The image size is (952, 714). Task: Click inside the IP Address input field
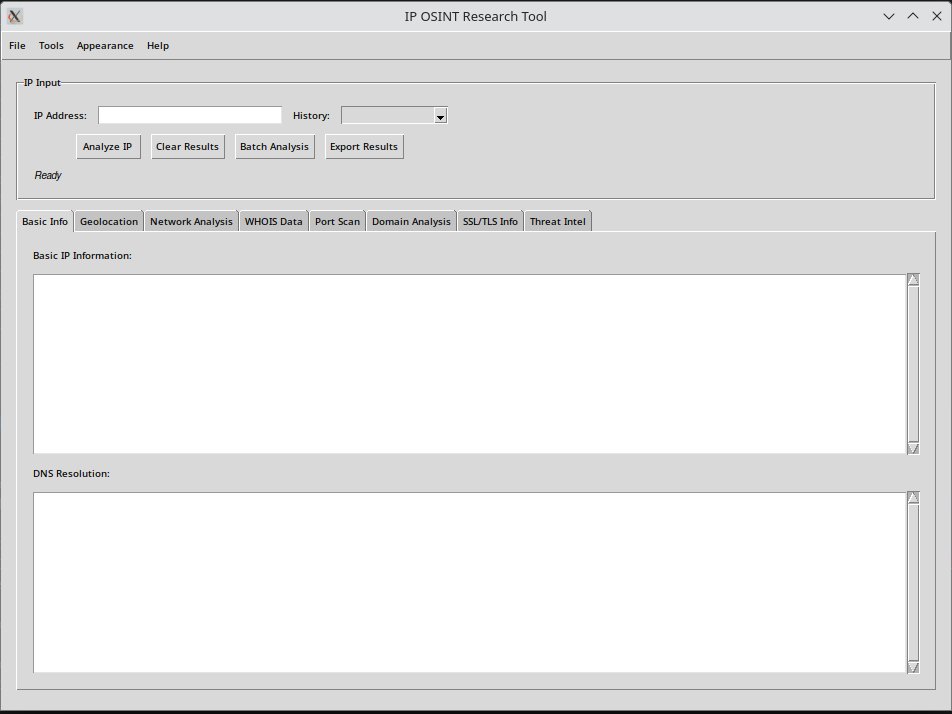pos(189,114)
